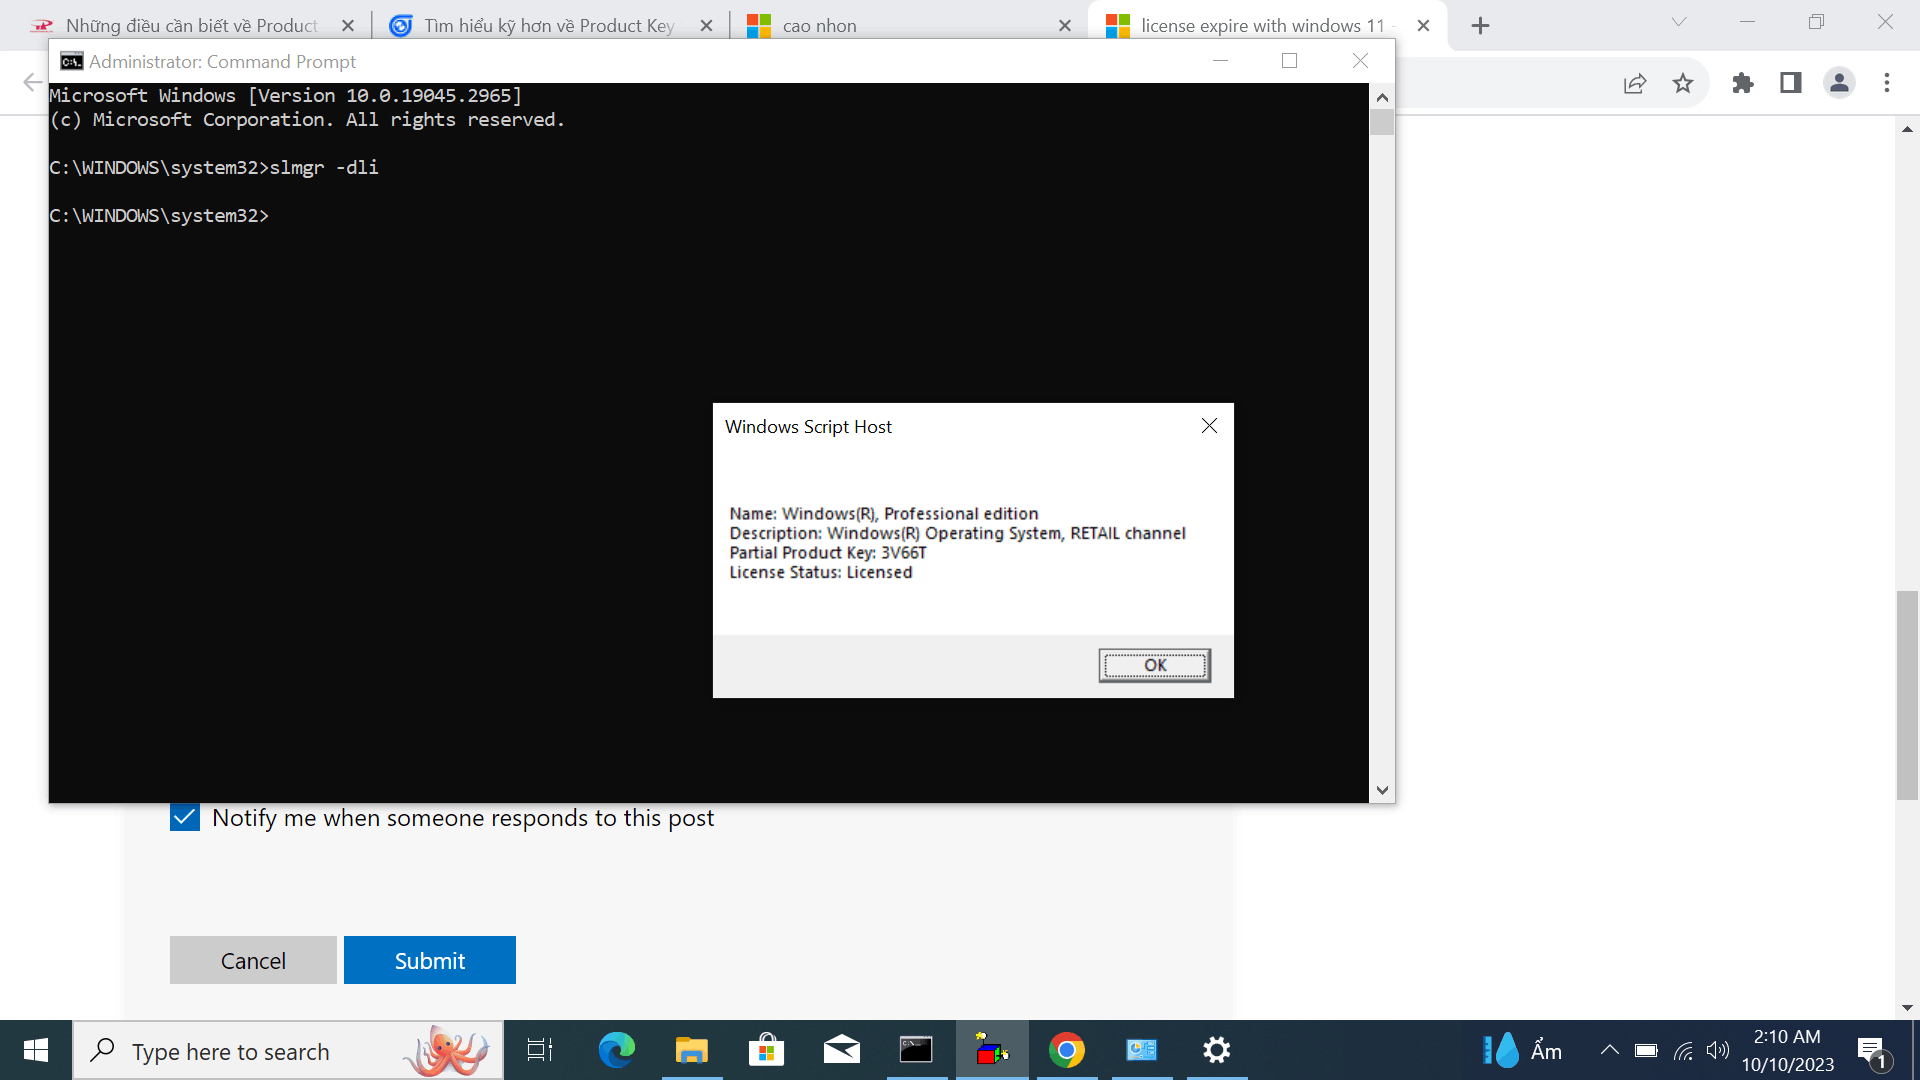Close the 'Những điều cần biết' browser tab
Viewport: 1920px width, 1080px height.
coord(348,26)
